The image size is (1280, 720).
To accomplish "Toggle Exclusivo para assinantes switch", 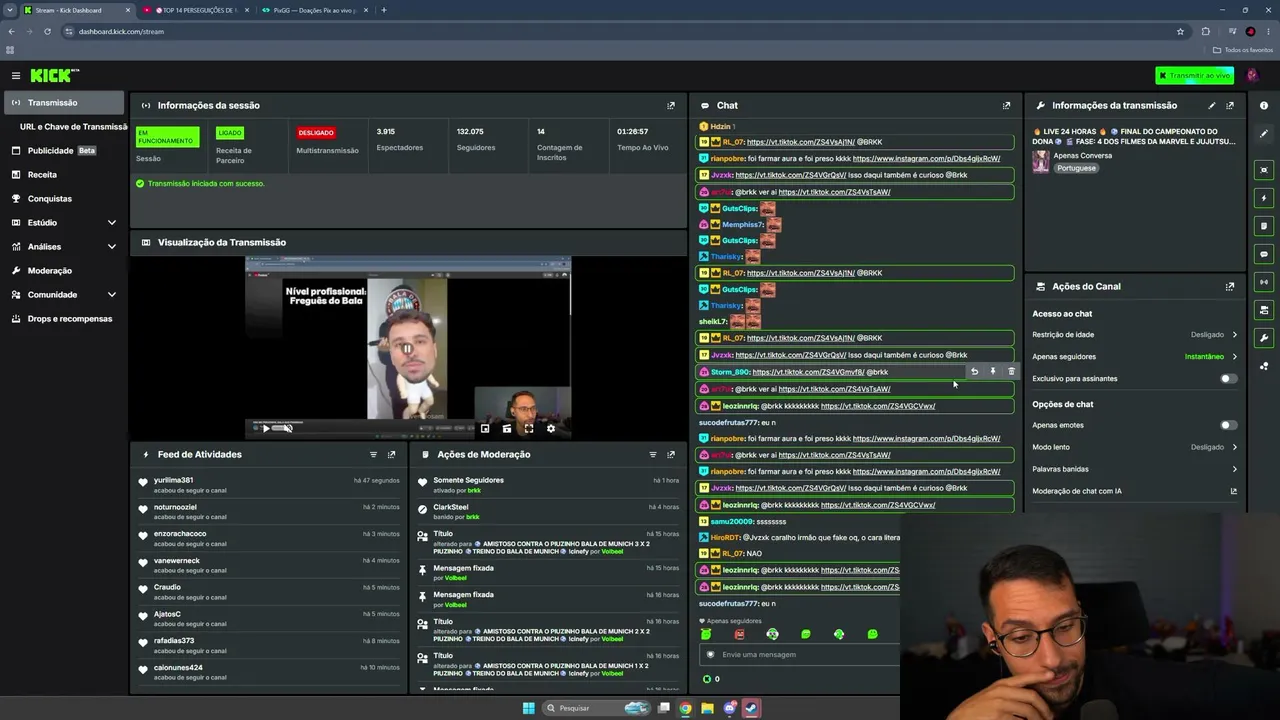I will pos(1228,379).
